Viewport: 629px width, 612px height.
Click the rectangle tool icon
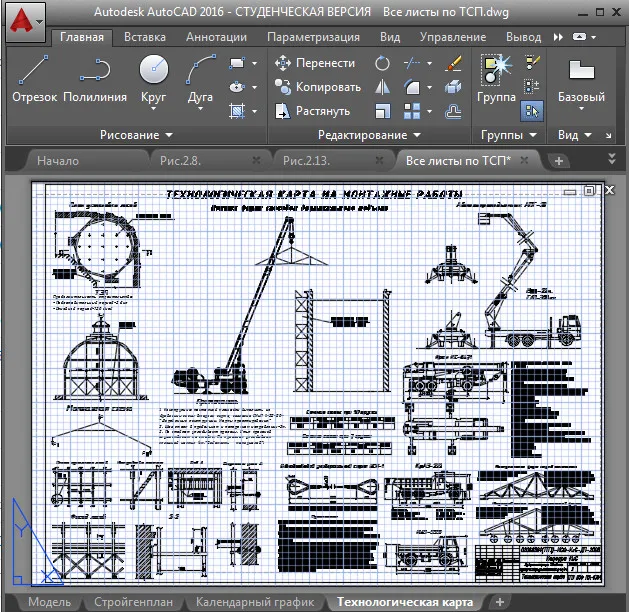(237, 63)
